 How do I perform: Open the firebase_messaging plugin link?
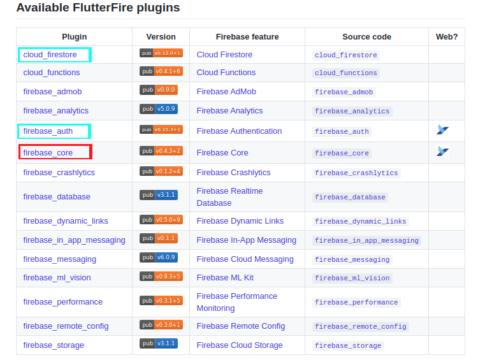click(60, 259)
